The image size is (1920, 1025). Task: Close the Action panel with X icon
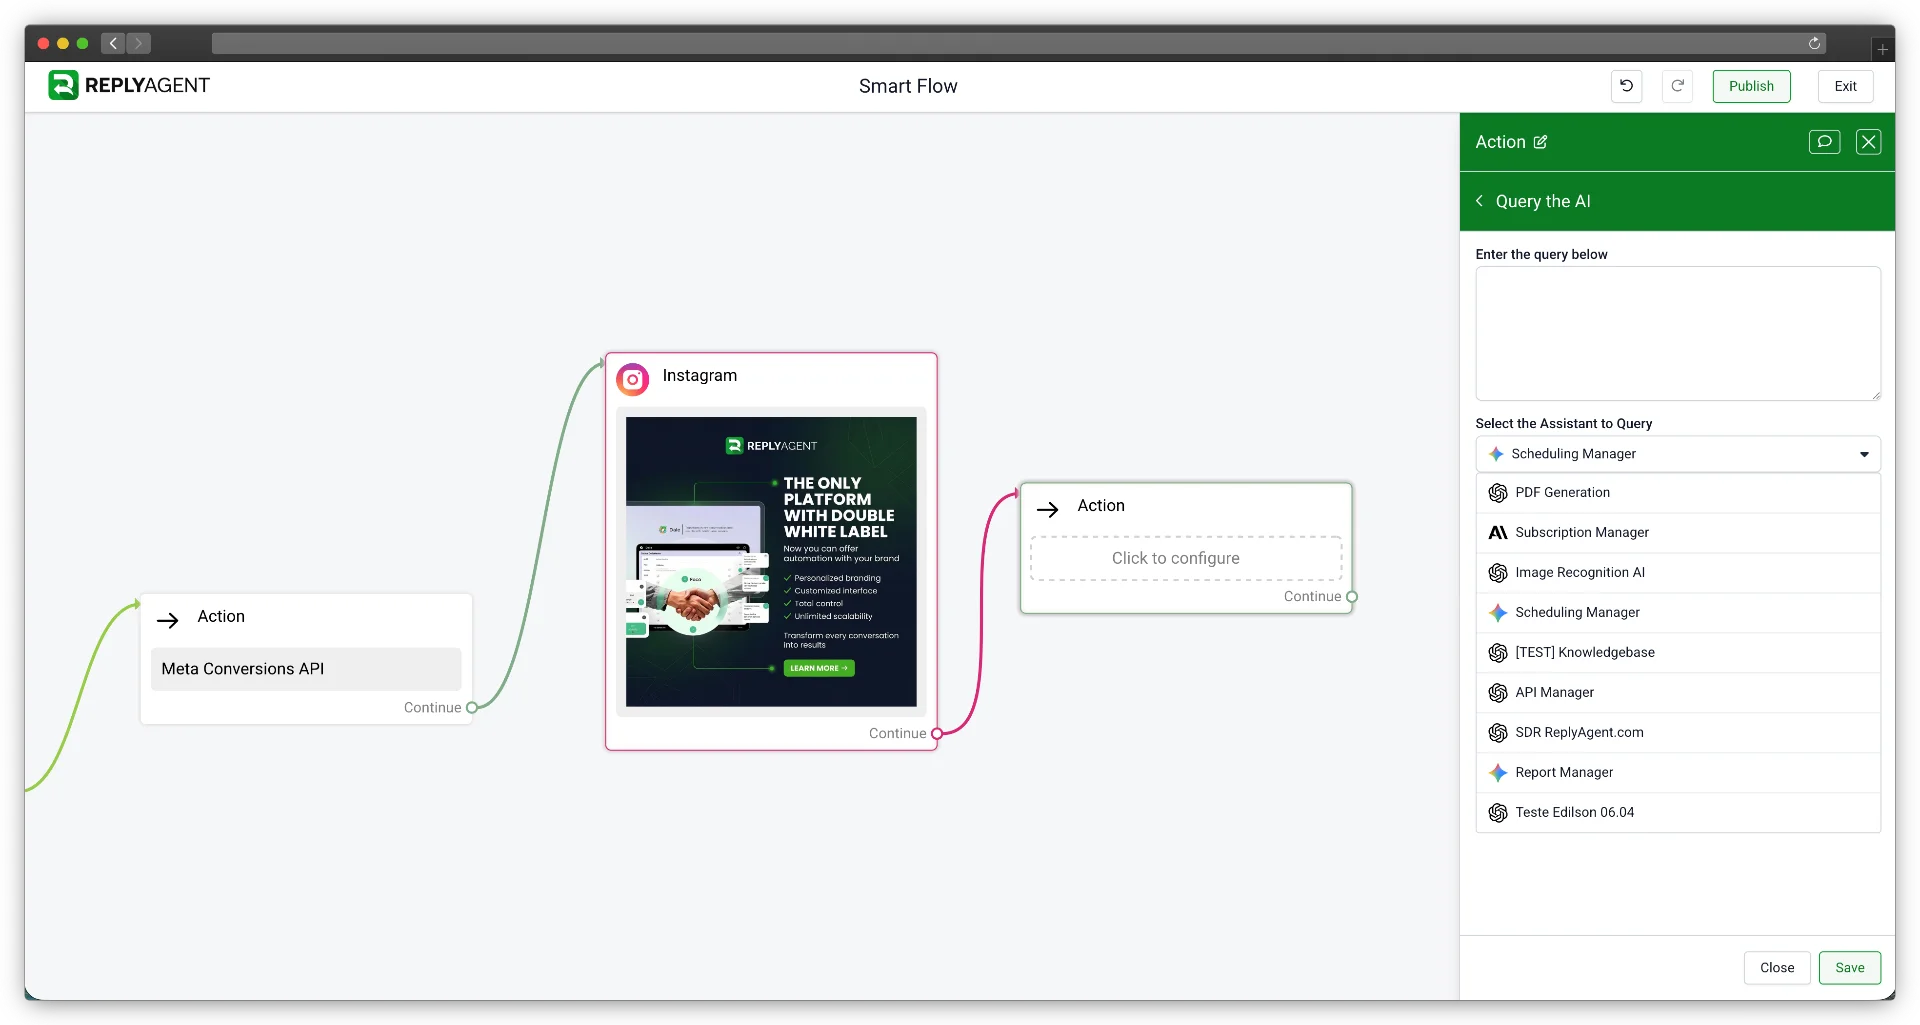pos(1868,142)
